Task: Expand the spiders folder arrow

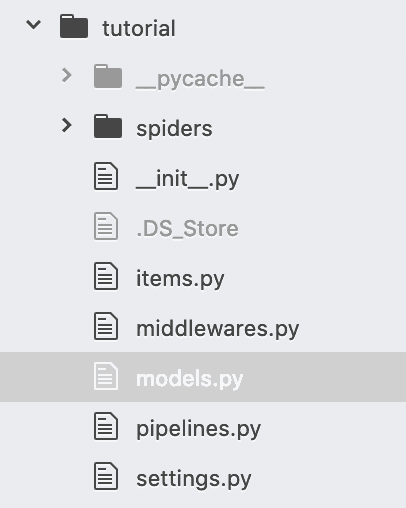Action: click(x=67, y=125)
